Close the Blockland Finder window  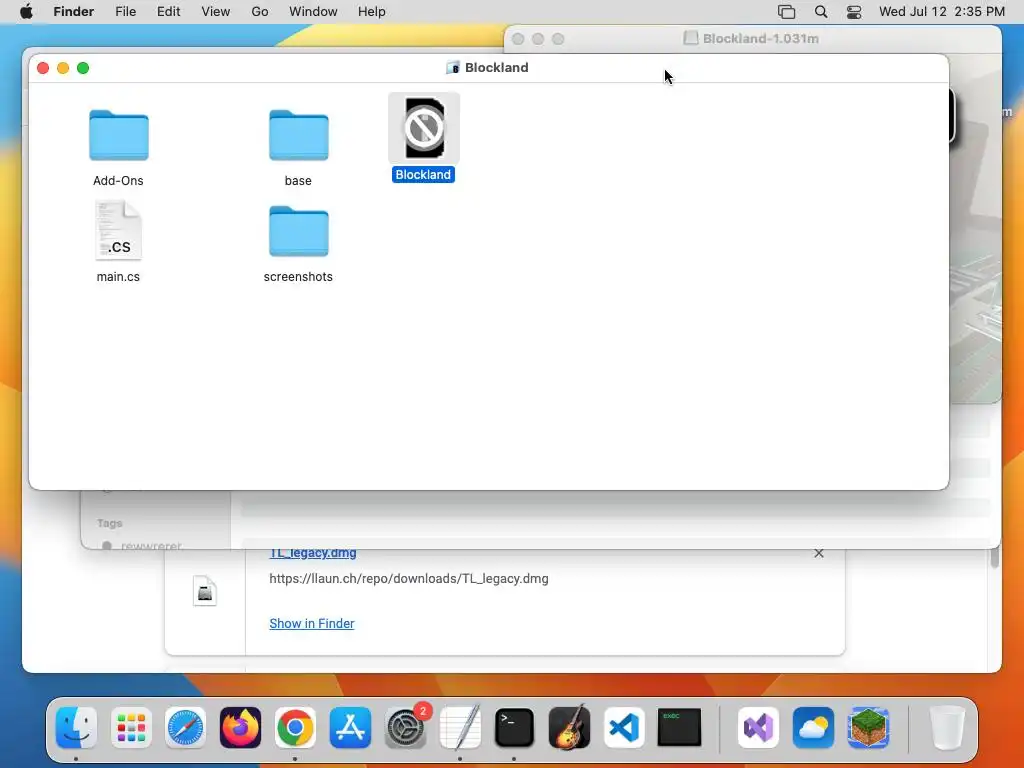tap(43, 68)
